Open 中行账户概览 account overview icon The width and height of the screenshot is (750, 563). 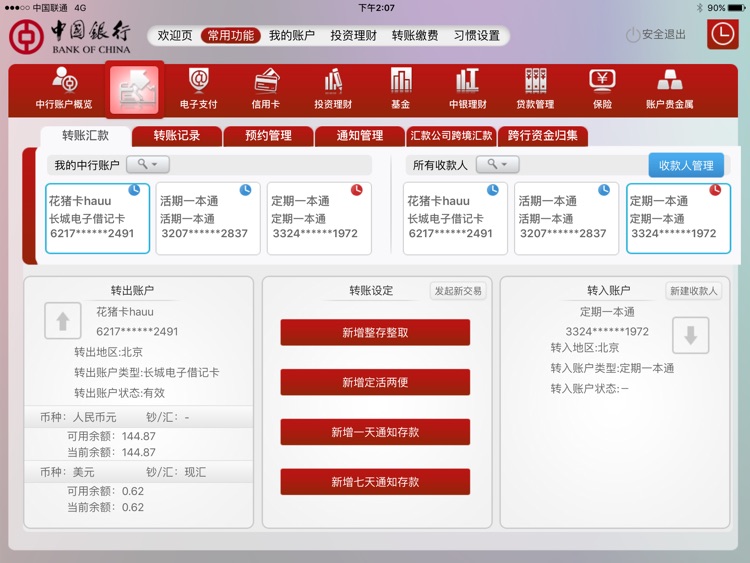tap(64, 88)
